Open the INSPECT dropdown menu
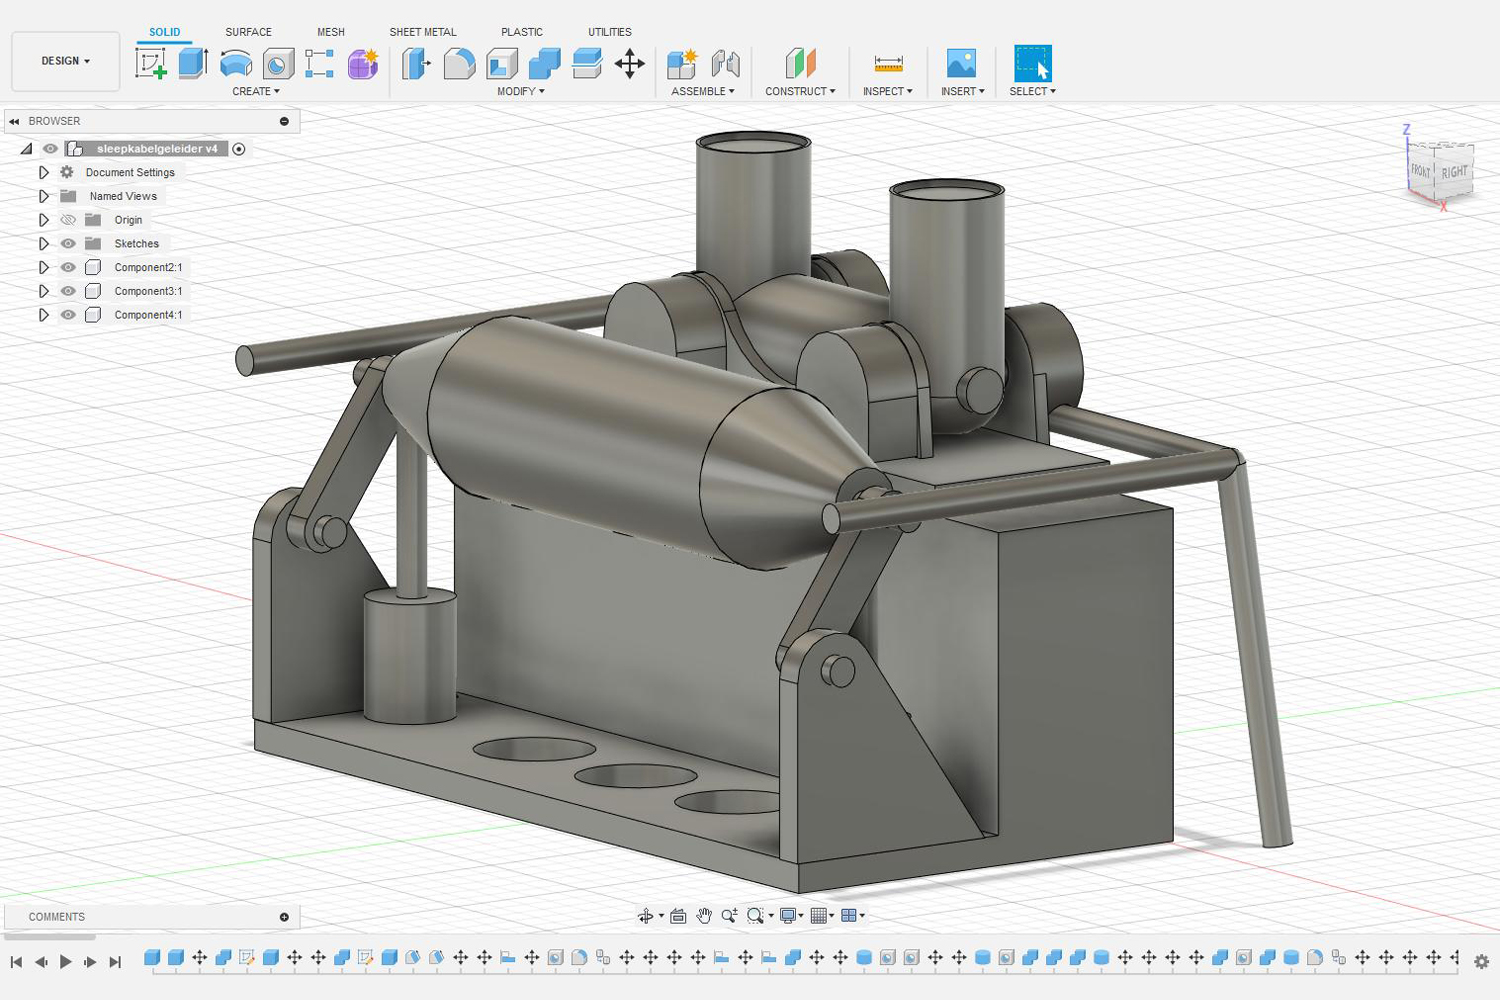 point(888,91)
